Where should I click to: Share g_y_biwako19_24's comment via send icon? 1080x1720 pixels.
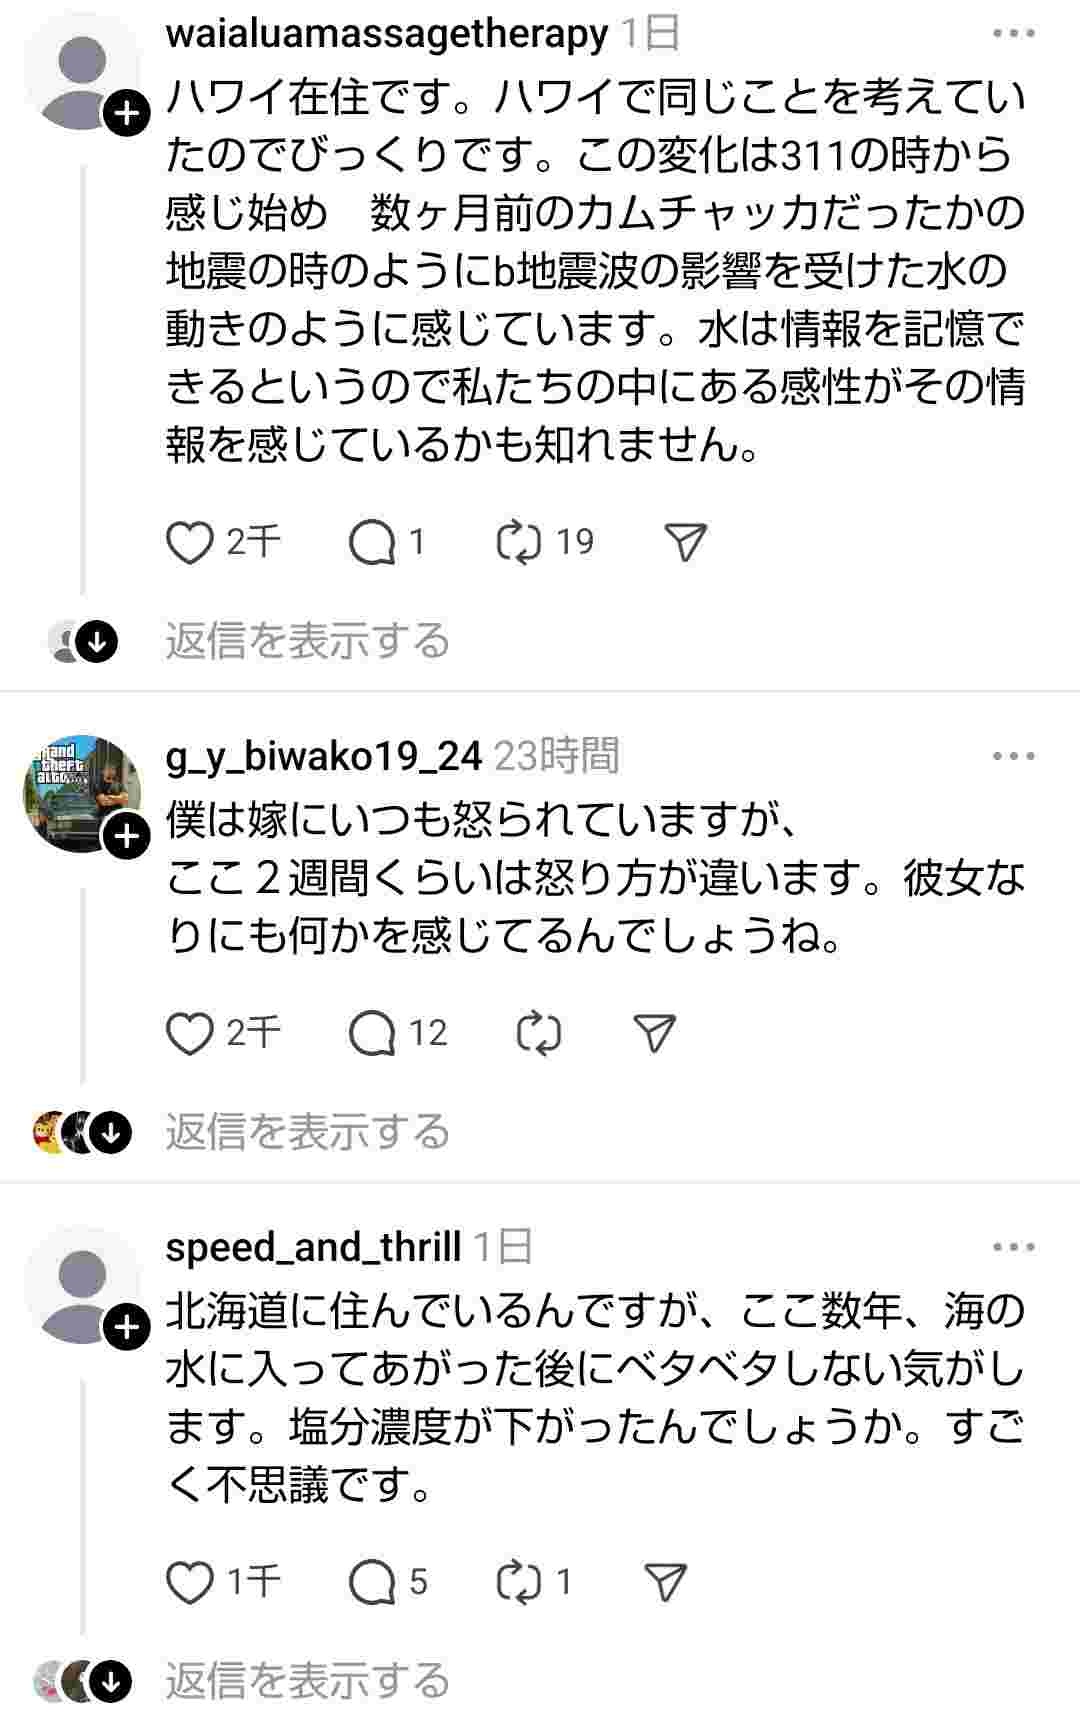pyautogui.click(x=656, y=1034)
